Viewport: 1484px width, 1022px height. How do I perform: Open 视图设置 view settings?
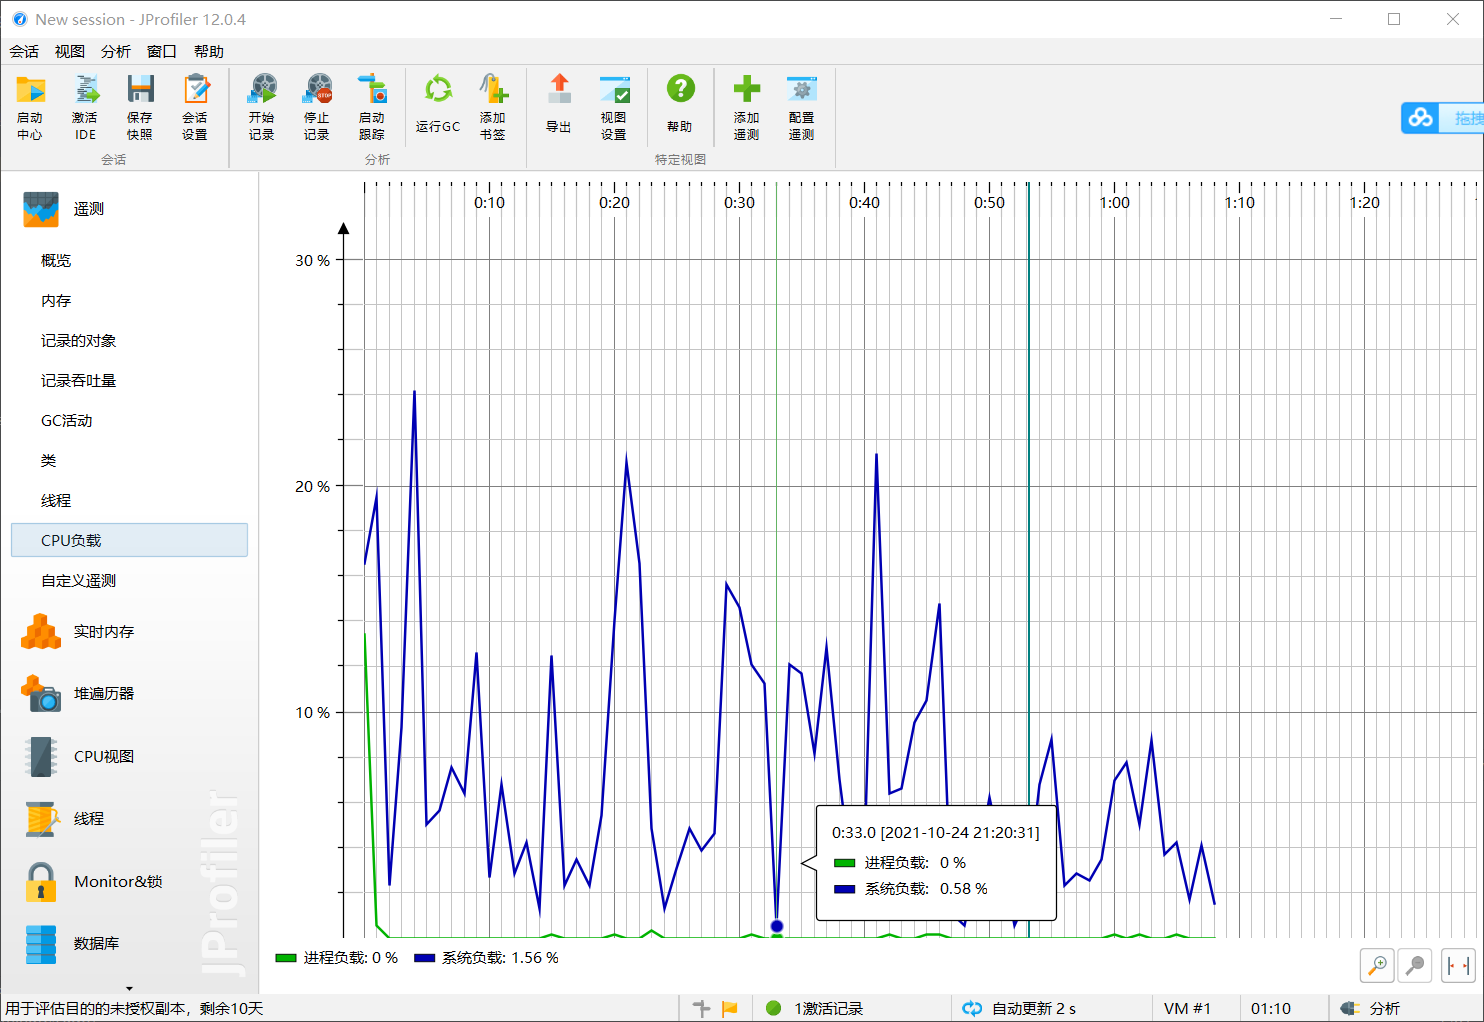(x=614, y=107)
